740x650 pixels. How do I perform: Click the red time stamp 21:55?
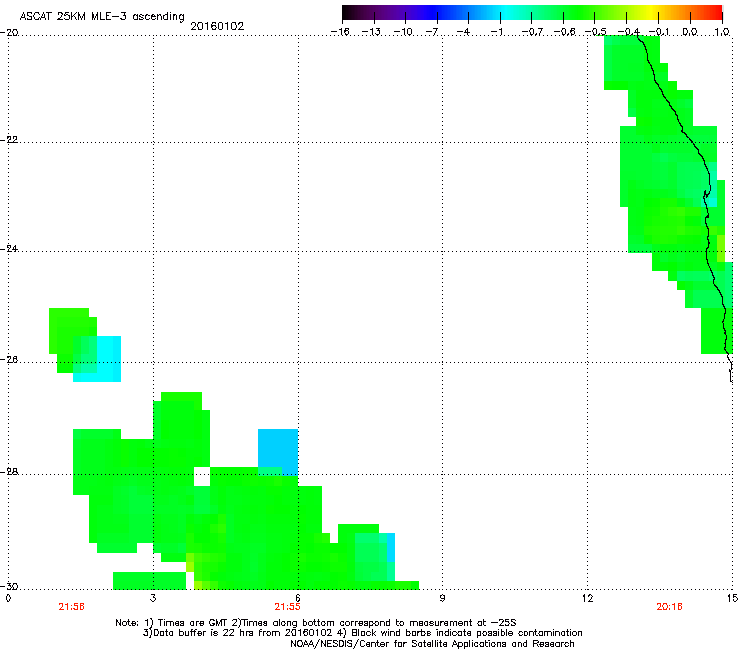[x=287, y=607]
